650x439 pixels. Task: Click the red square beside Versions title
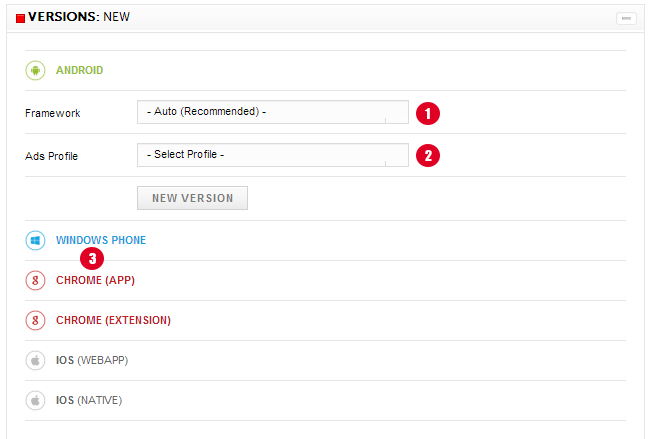[x=20, y=18]
